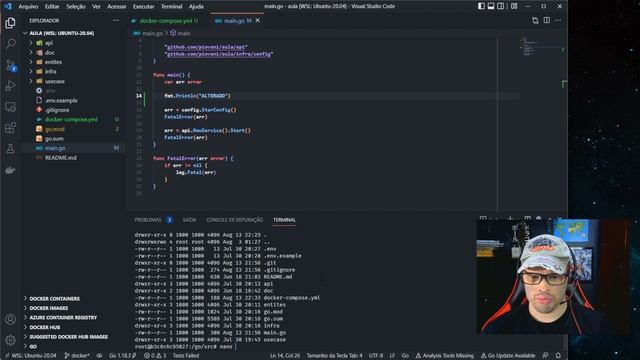Open Explorer views and more actions ellipsis
This screenshot has width=640, height=360.
click(x=116, y=20)
